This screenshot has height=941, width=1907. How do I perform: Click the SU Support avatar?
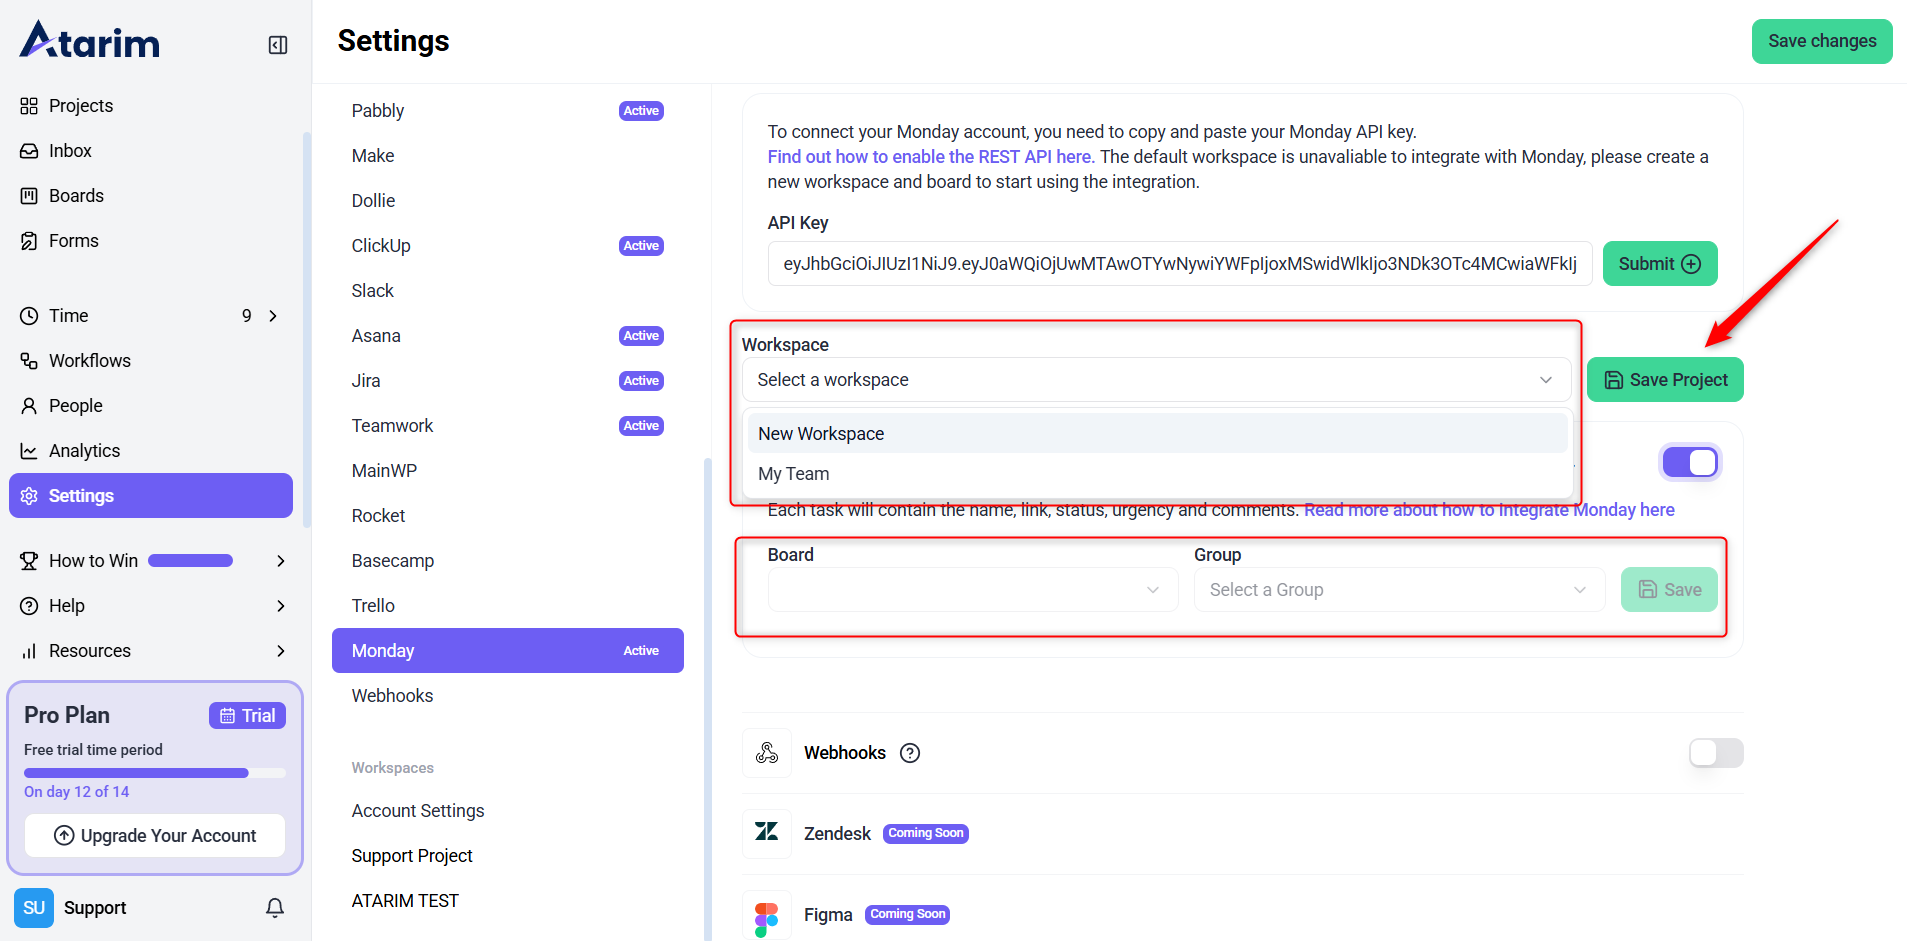(34, 908)
